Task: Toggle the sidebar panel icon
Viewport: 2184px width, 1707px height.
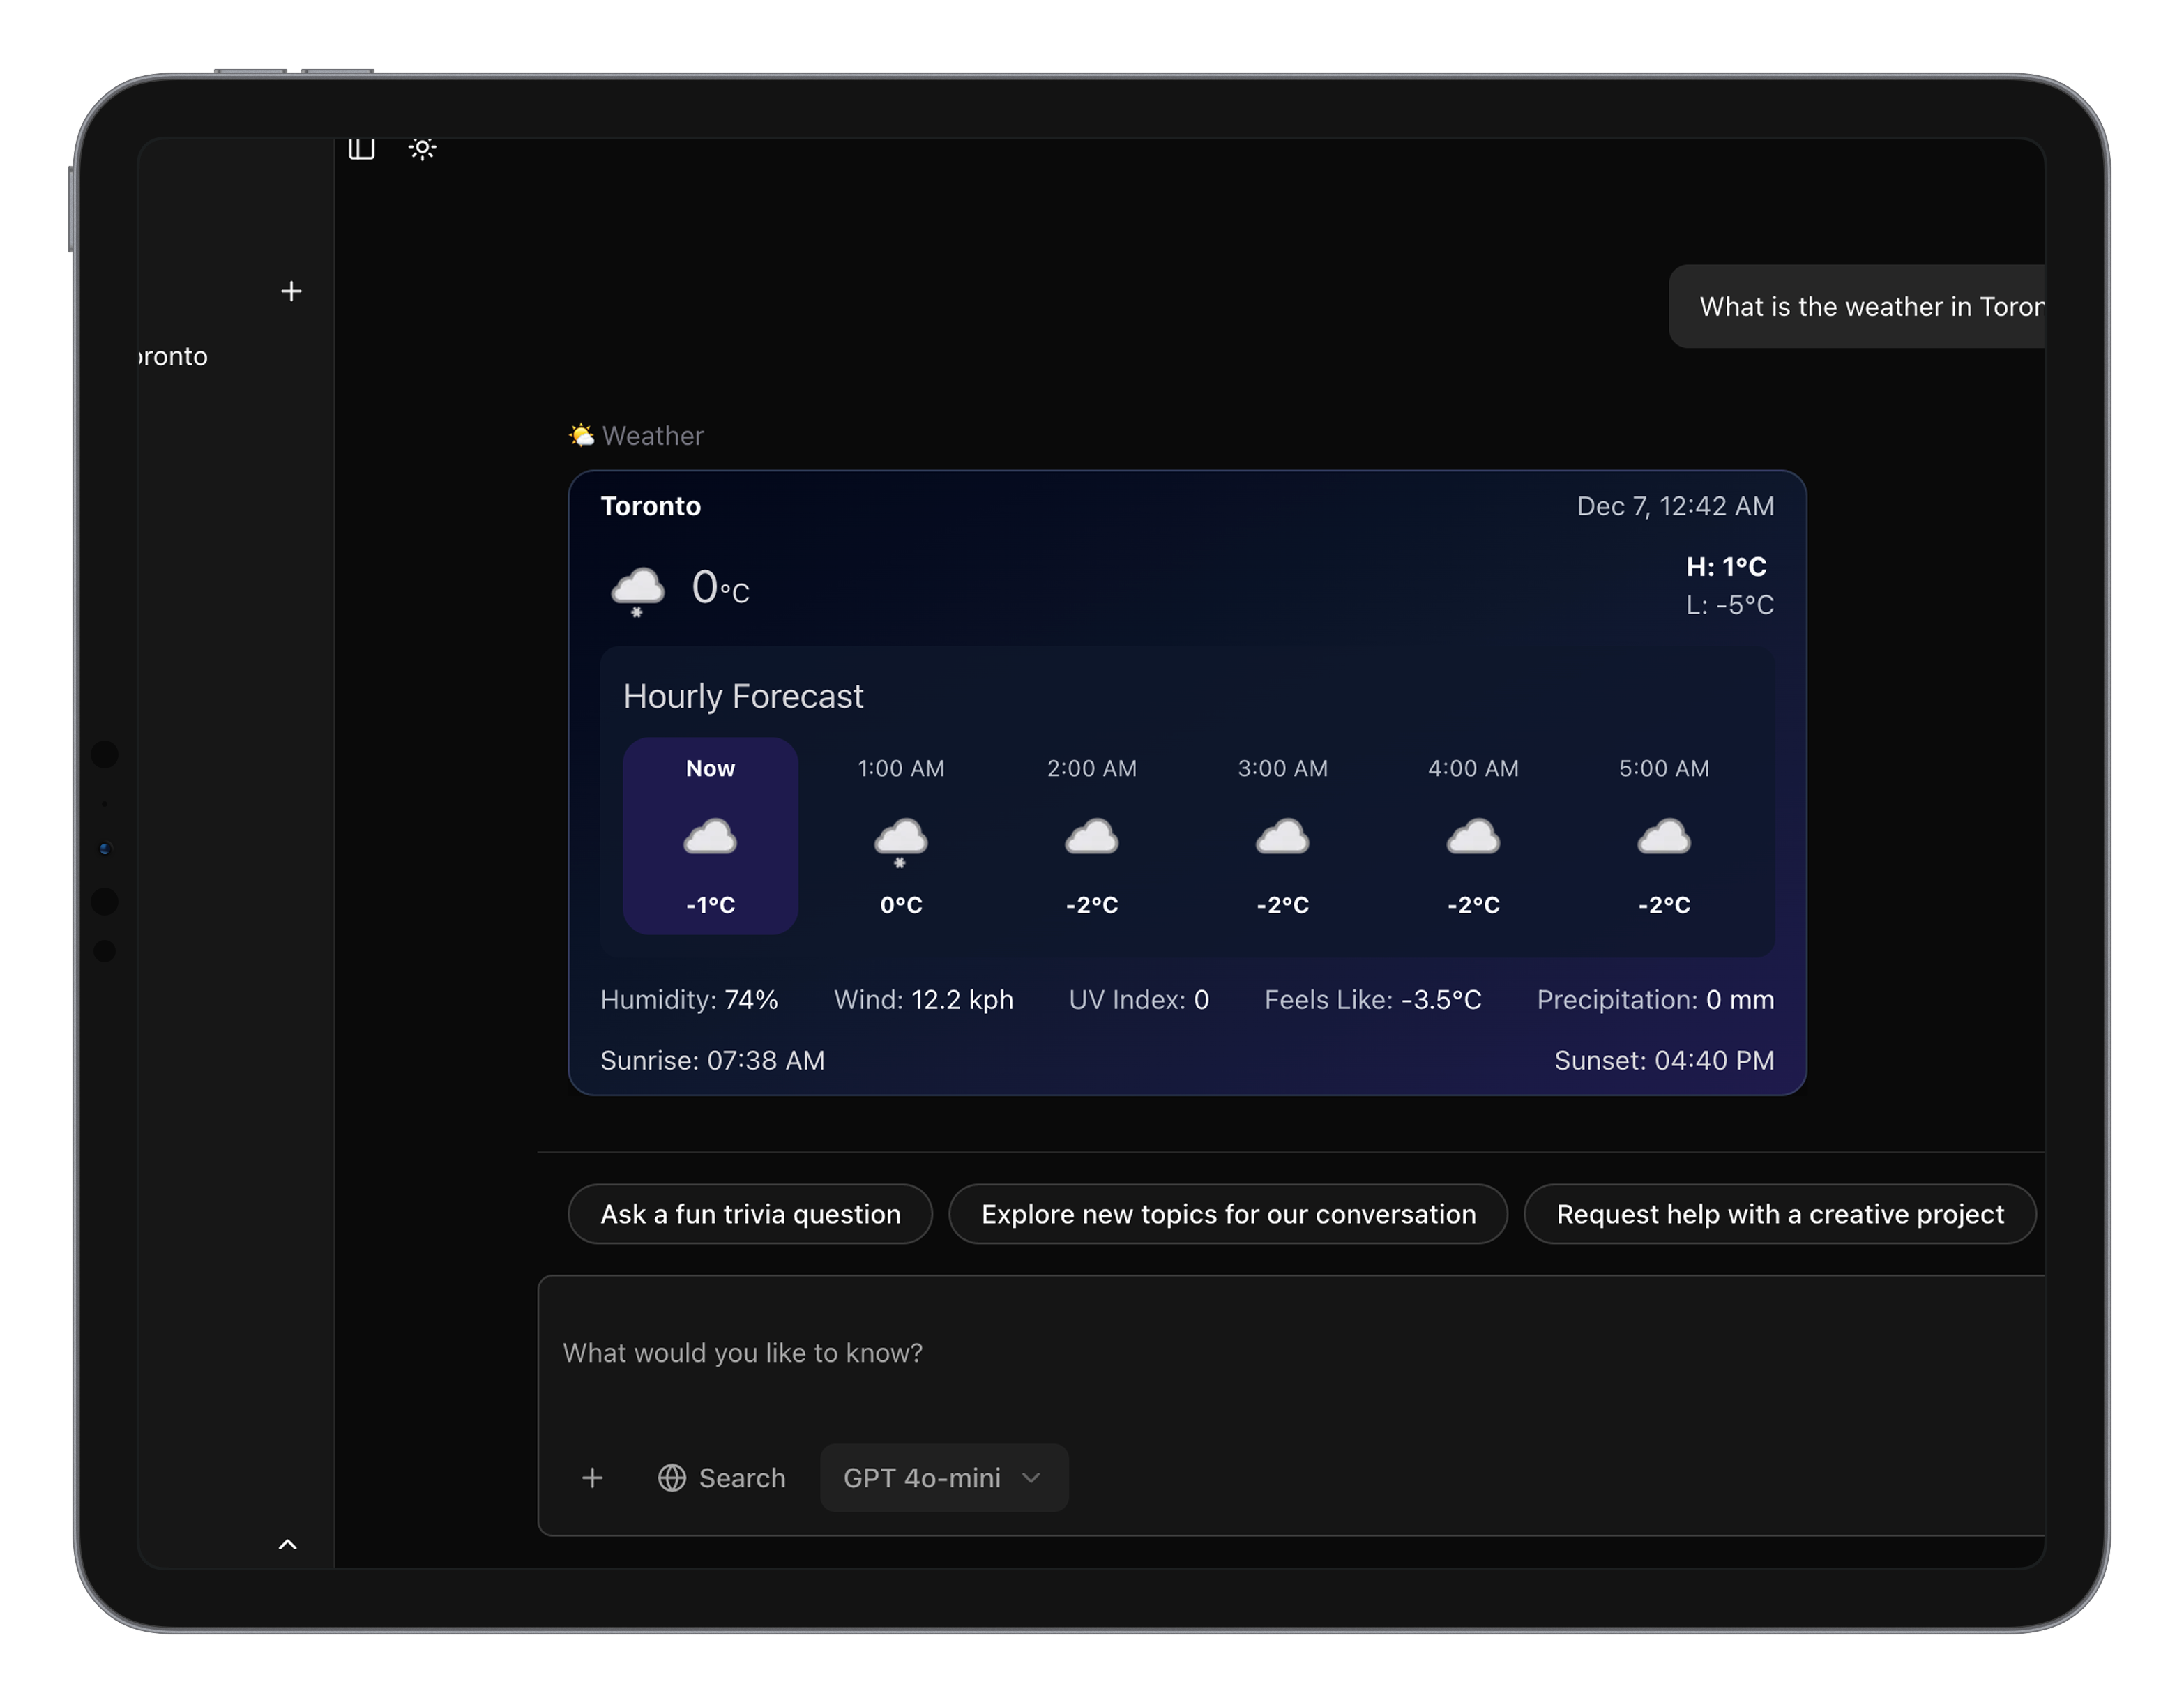Action: click(361, 149)
